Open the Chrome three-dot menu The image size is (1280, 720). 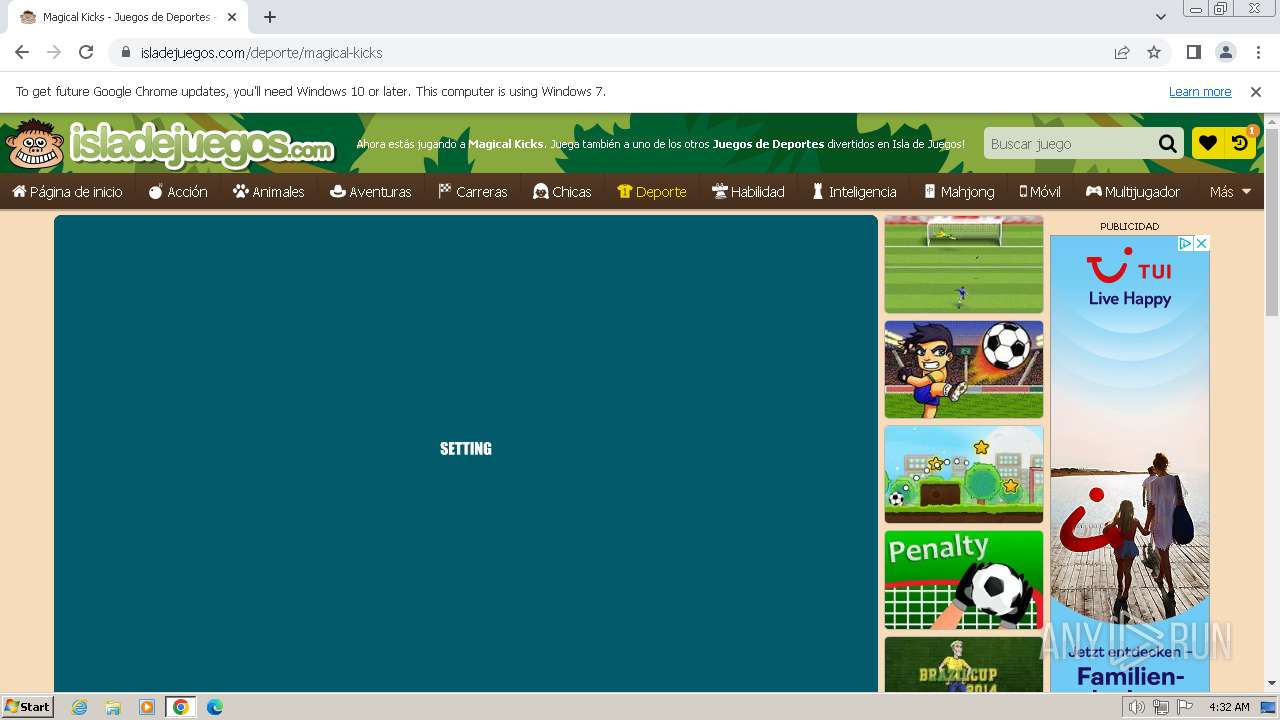(1257, 53)
